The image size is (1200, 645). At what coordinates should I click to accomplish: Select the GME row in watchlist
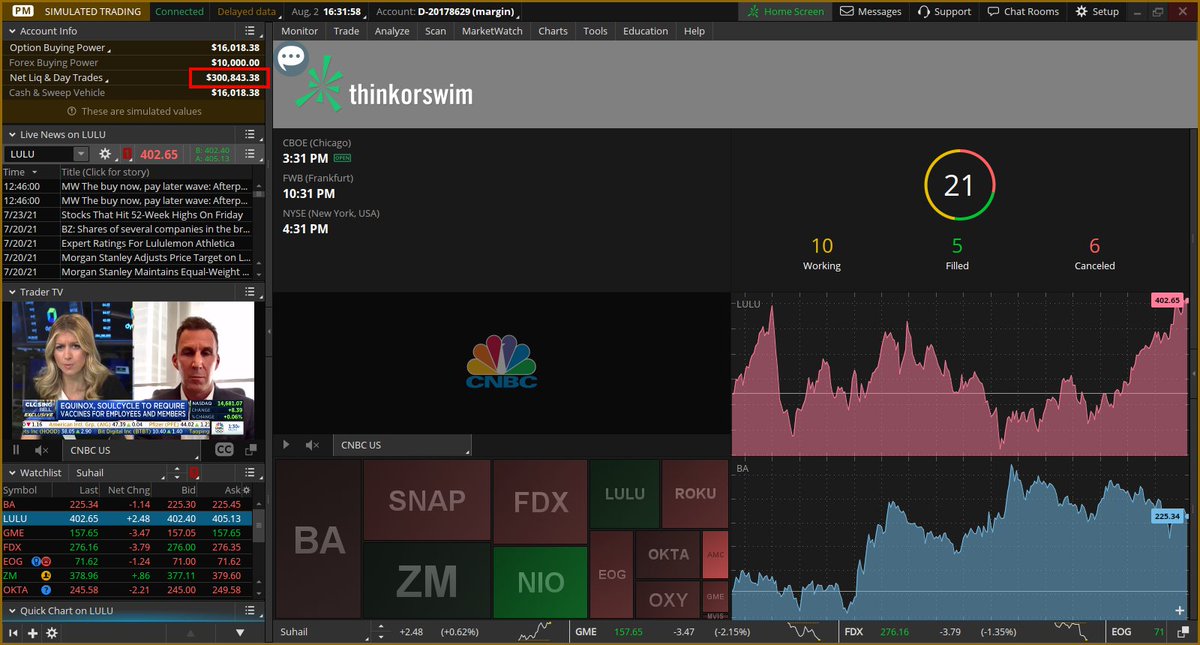point(126,533)
